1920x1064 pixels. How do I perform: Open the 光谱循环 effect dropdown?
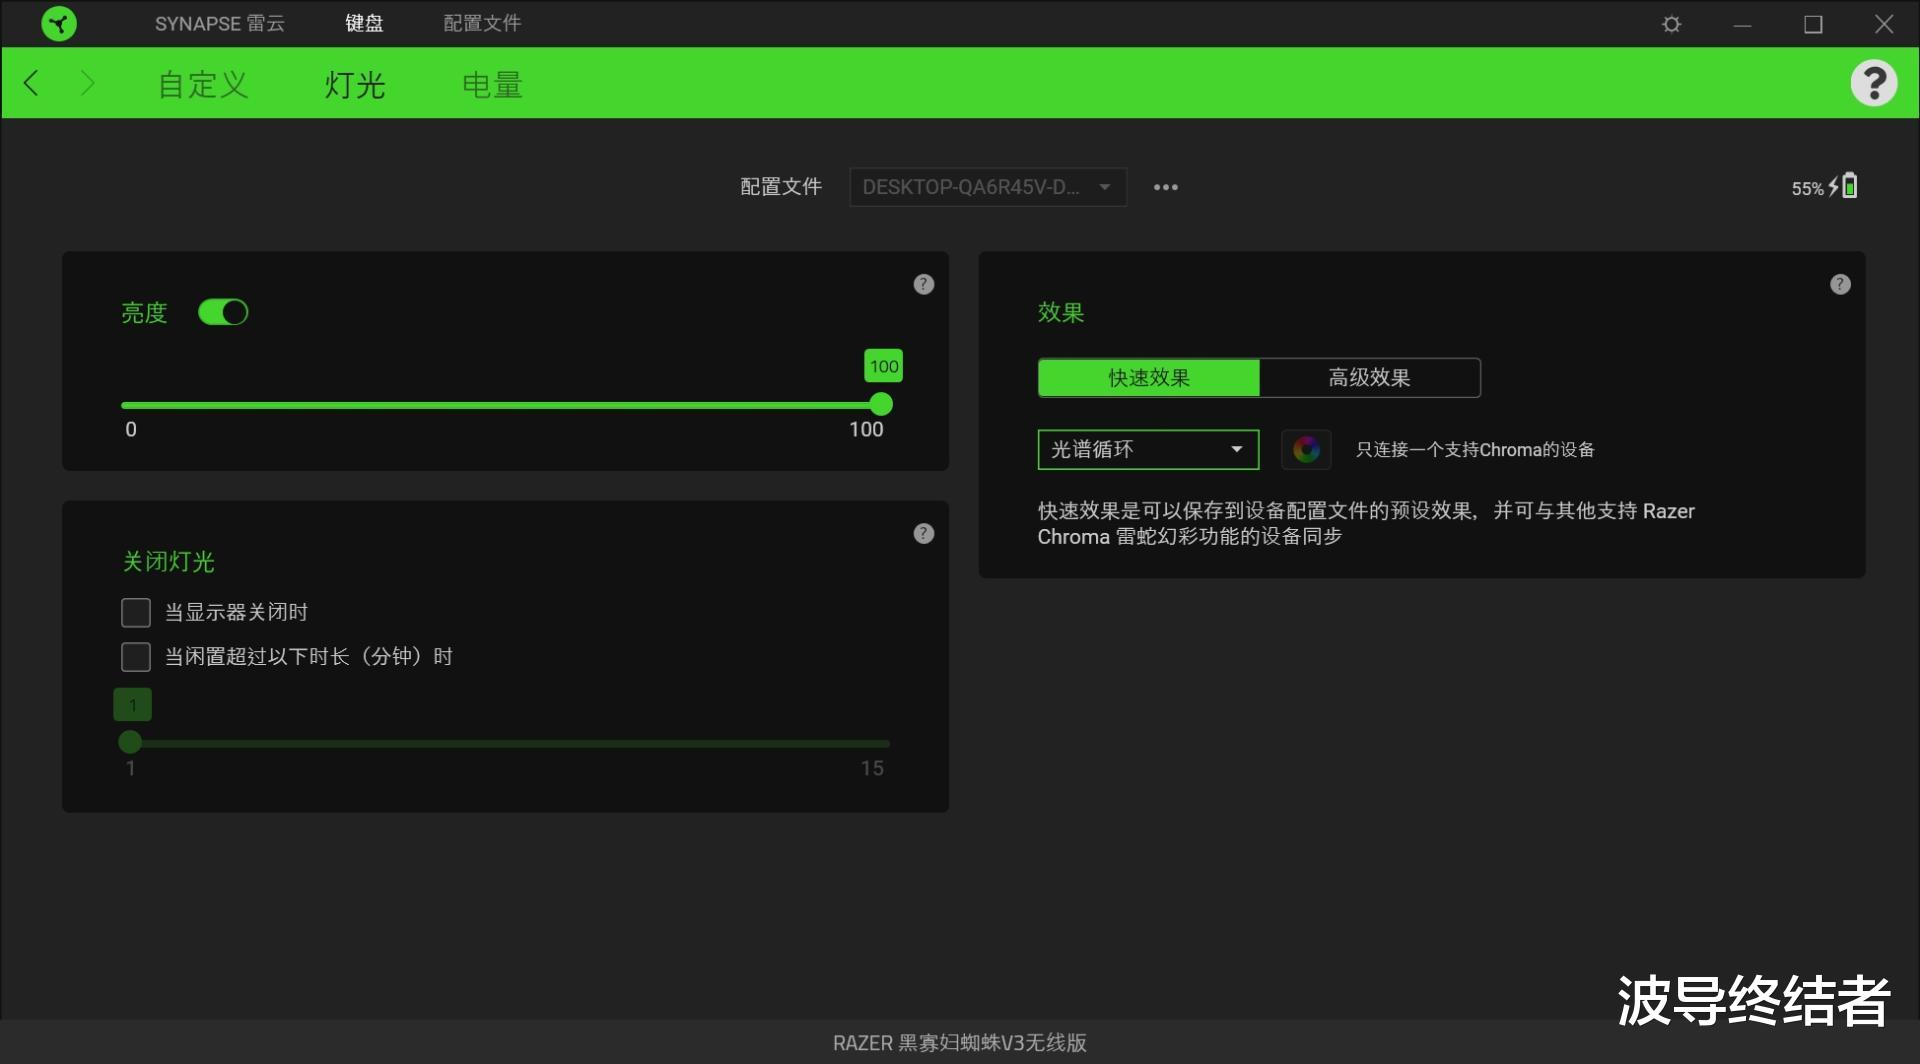tap(1147, 450)
